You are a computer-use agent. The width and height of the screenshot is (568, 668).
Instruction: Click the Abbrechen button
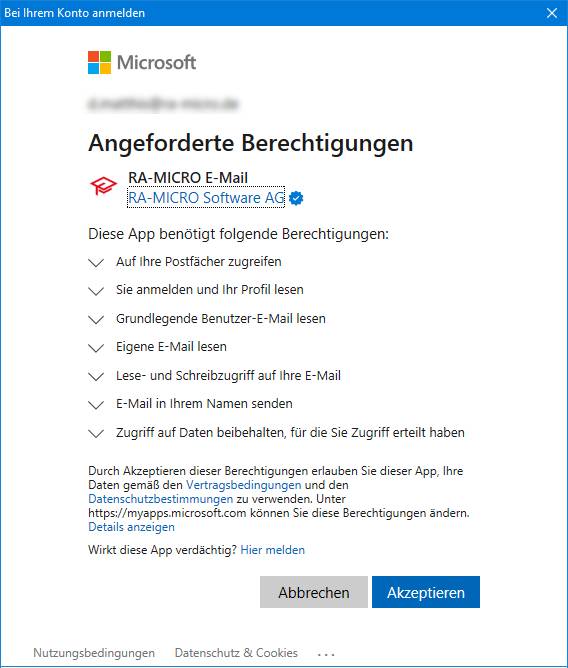(x=314, y=592)
